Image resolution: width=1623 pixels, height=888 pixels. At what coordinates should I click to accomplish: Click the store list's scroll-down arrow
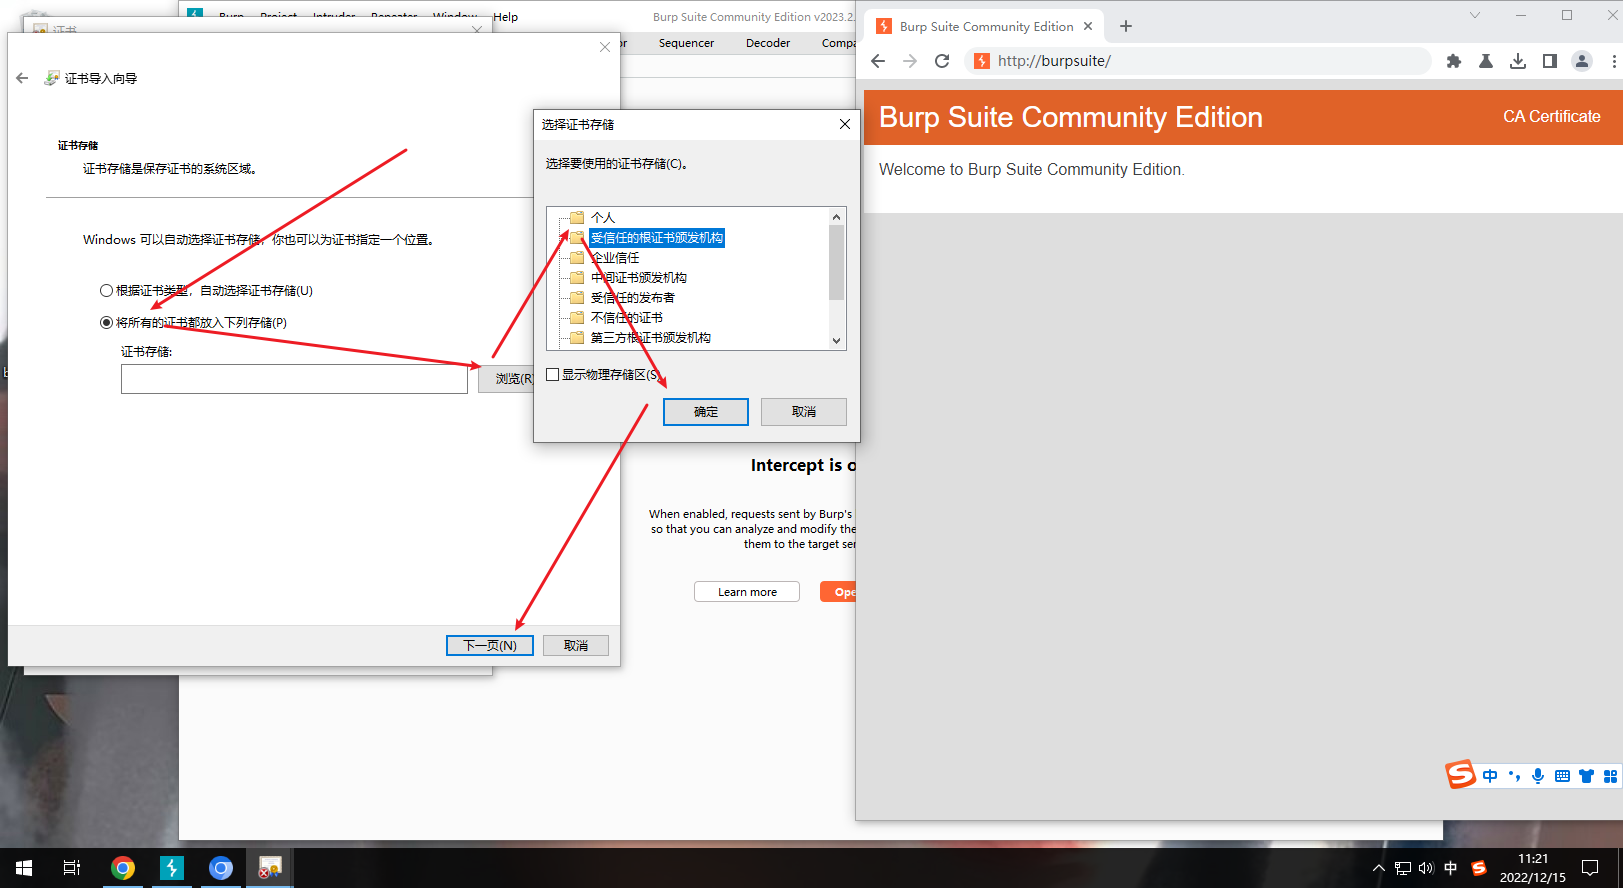(837, 340)
